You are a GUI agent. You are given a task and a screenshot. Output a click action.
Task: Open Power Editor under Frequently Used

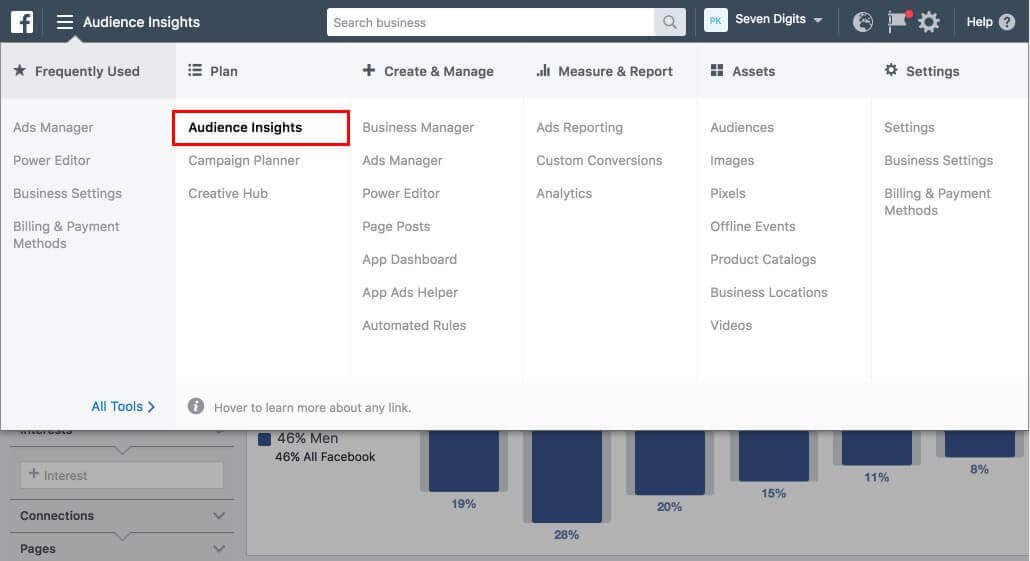pyautogui.click(x=51, y=160)
